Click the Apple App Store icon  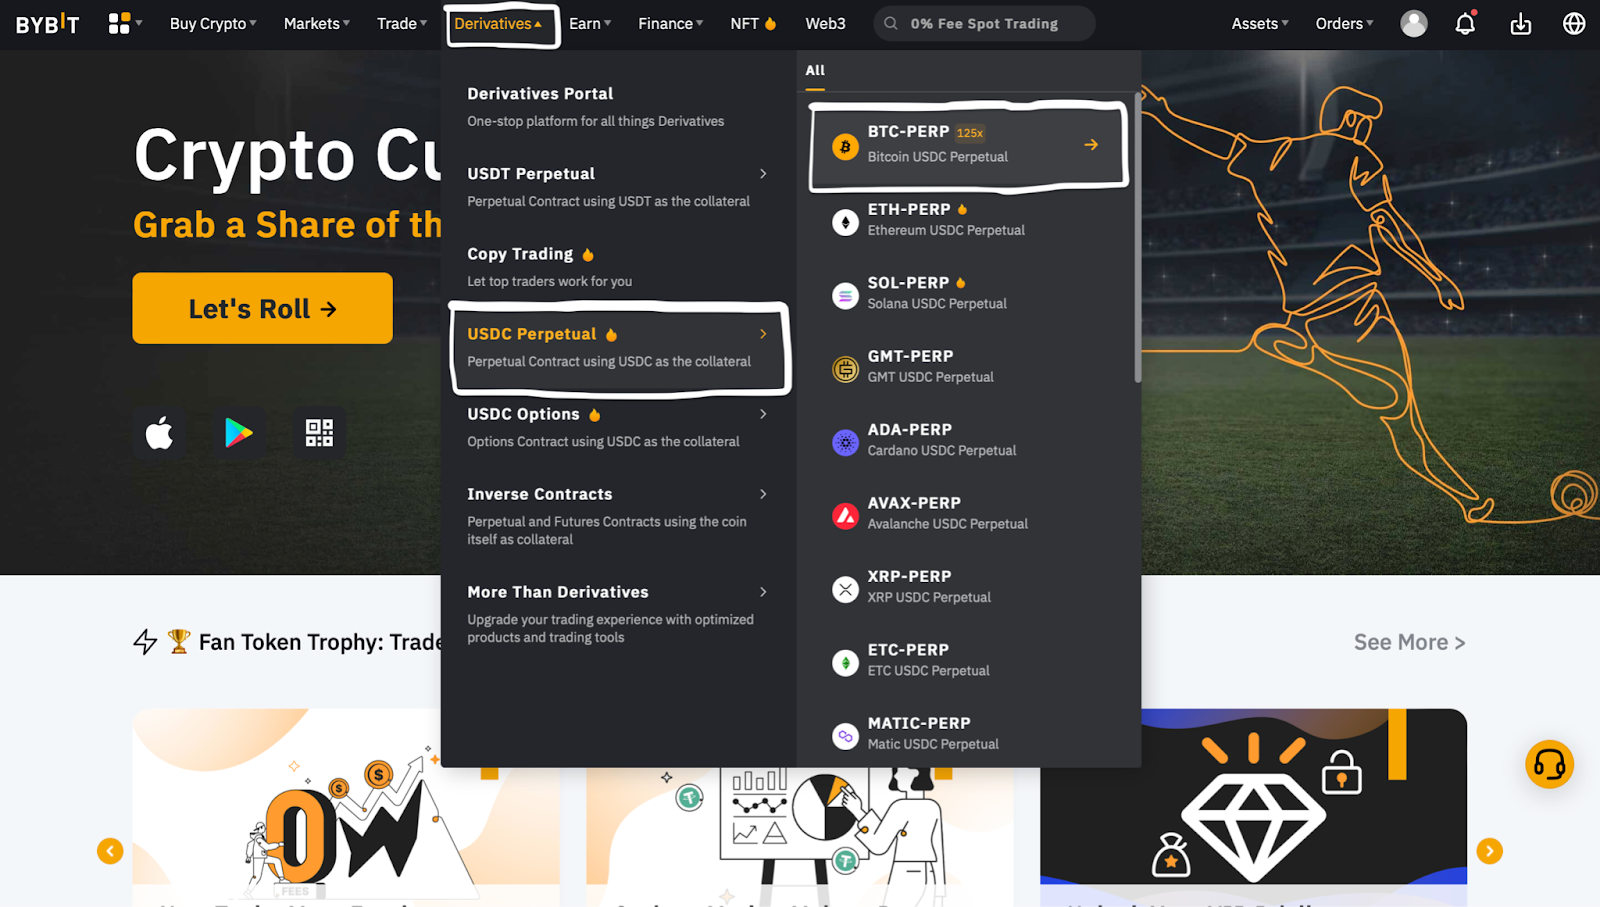click(159, 433)
